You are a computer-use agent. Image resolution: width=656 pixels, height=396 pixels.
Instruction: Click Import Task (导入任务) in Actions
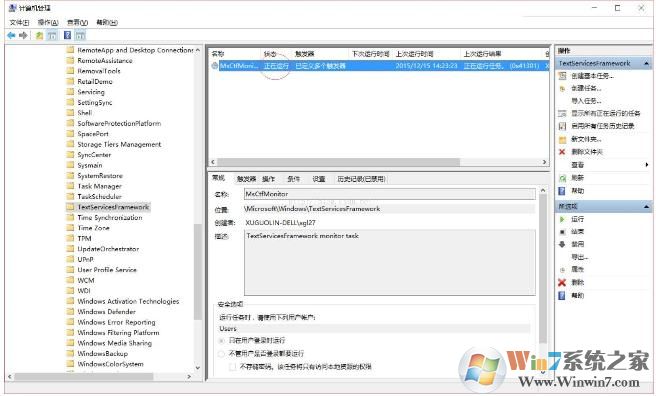click(587, 101)
